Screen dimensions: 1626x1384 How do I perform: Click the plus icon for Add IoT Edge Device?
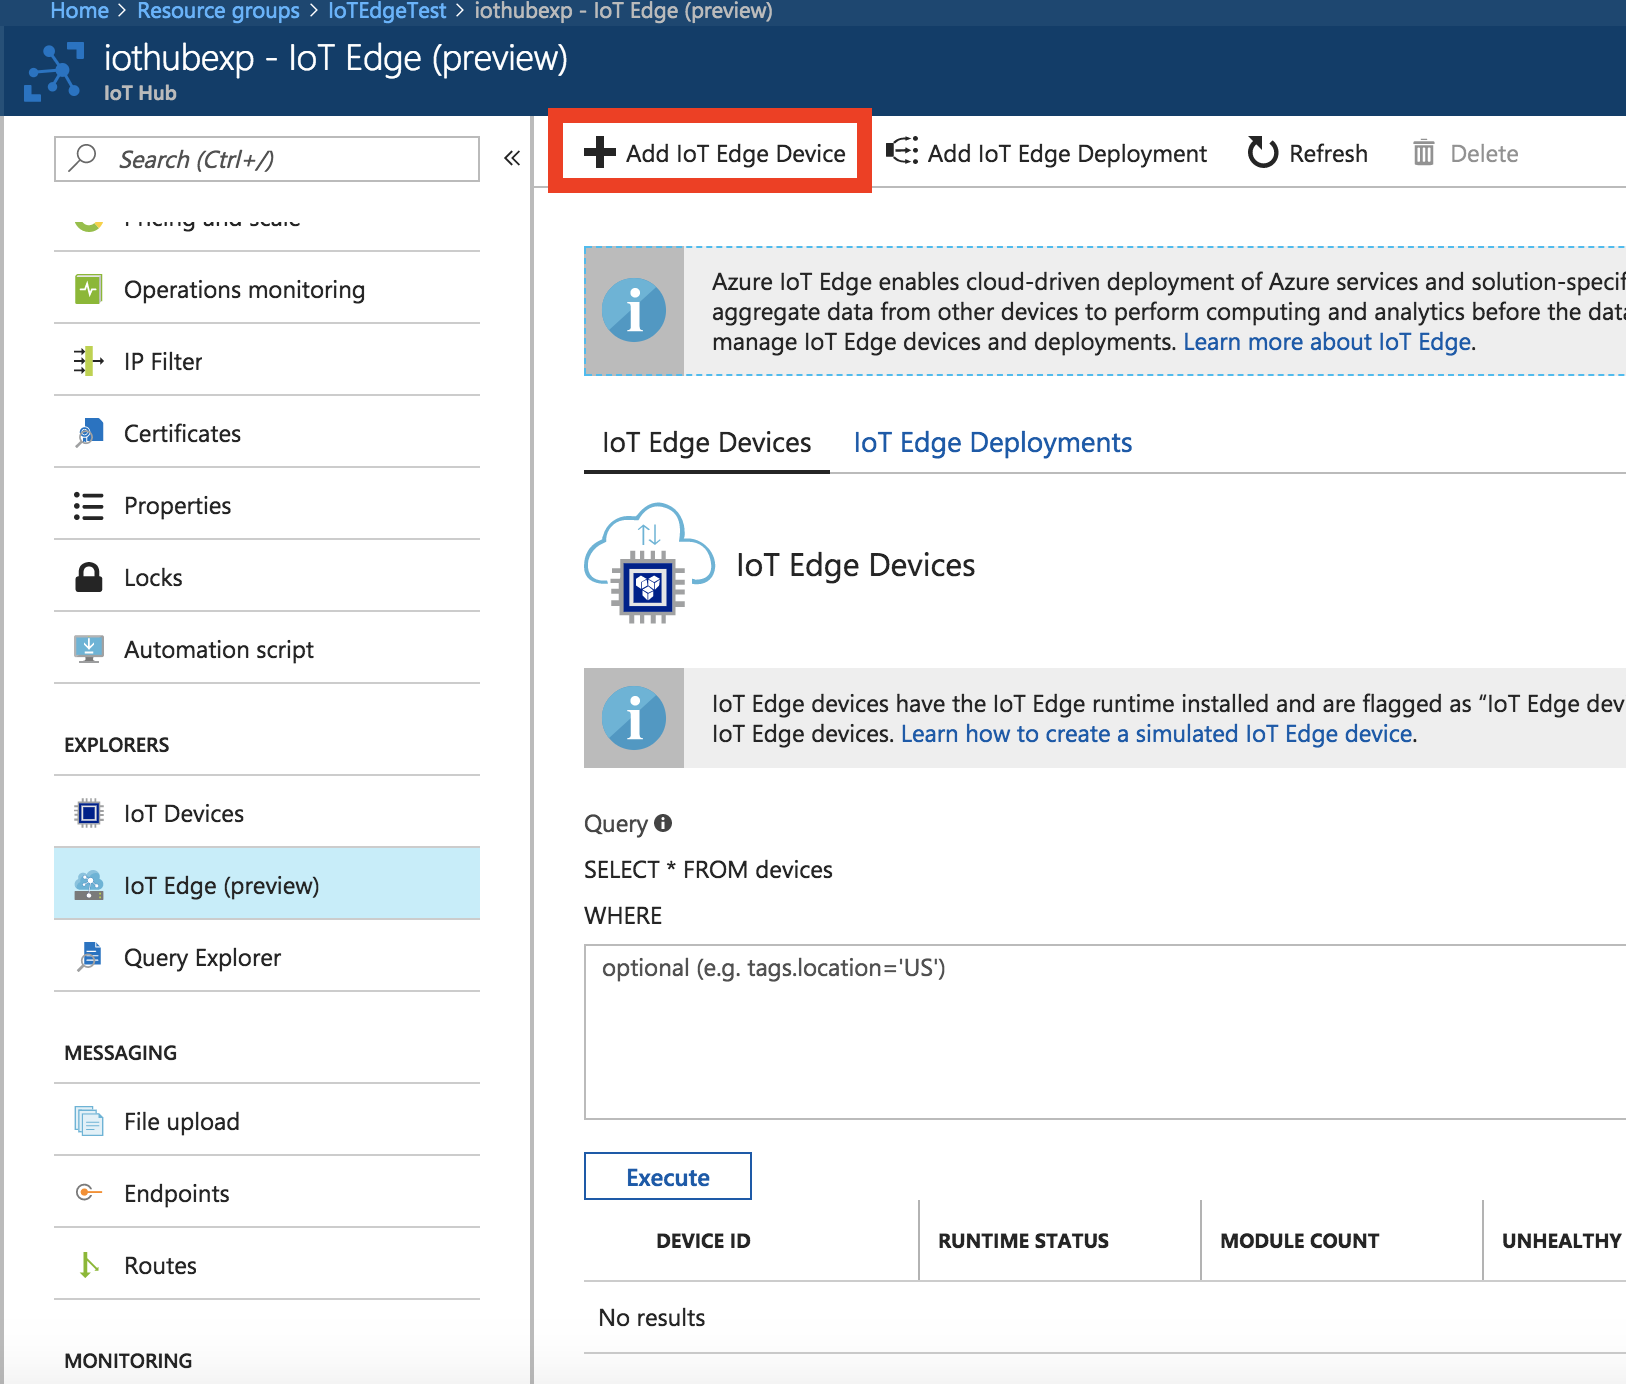(x=599, y=152)
